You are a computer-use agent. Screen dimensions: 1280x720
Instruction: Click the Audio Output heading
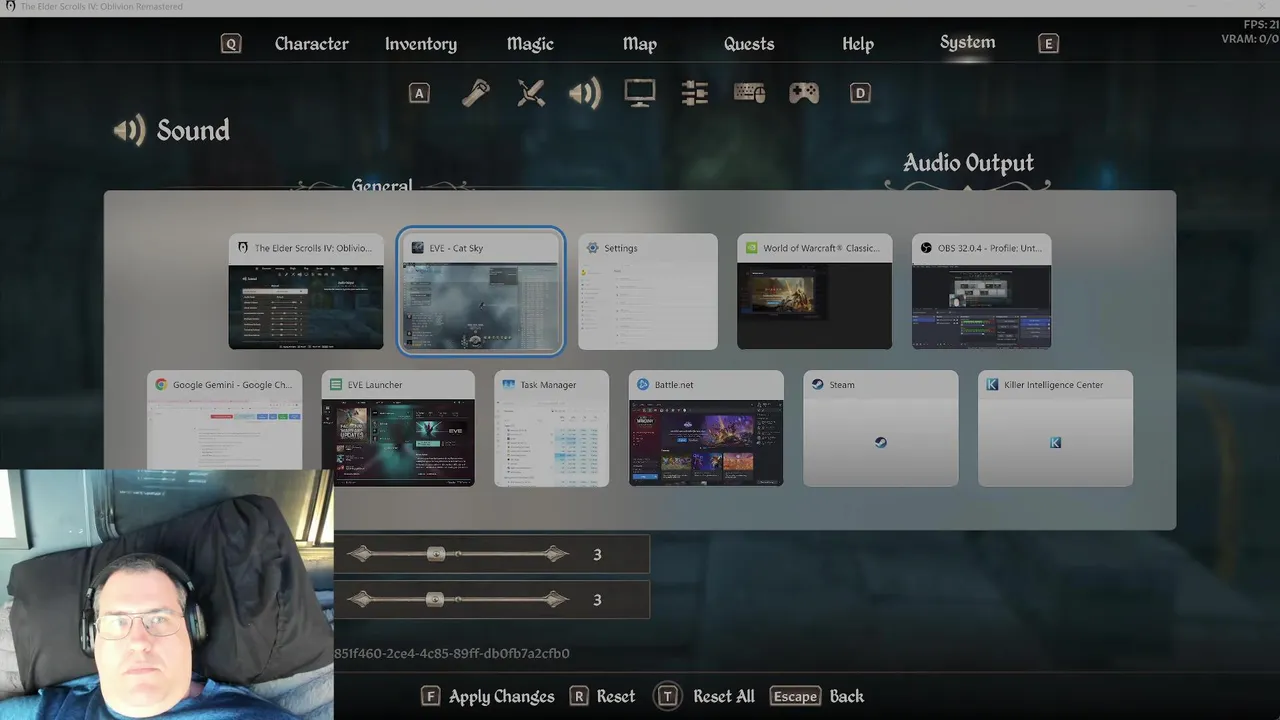968,163
